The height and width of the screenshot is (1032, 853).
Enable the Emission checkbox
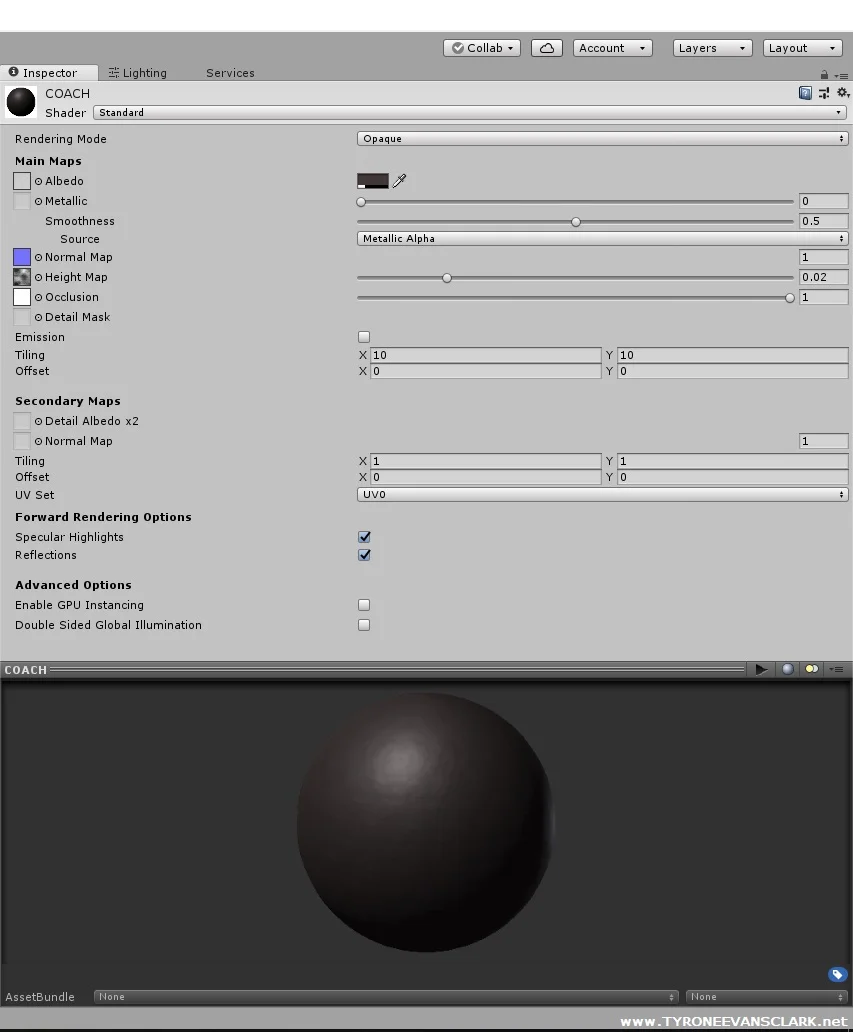(363, 337)
